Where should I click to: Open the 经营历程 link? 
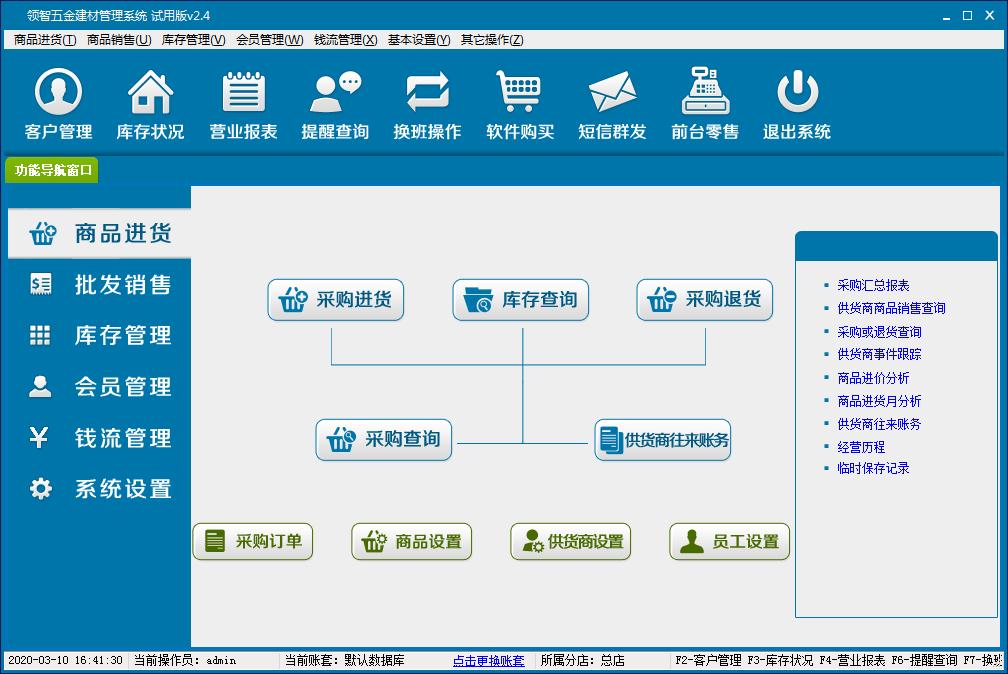pyautogui.click(x=861, y=447)
